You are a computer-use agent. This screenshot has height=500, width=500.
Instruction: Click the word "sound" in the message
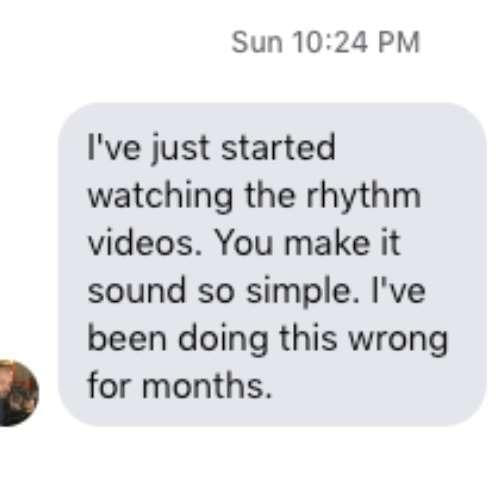point(137,290)
